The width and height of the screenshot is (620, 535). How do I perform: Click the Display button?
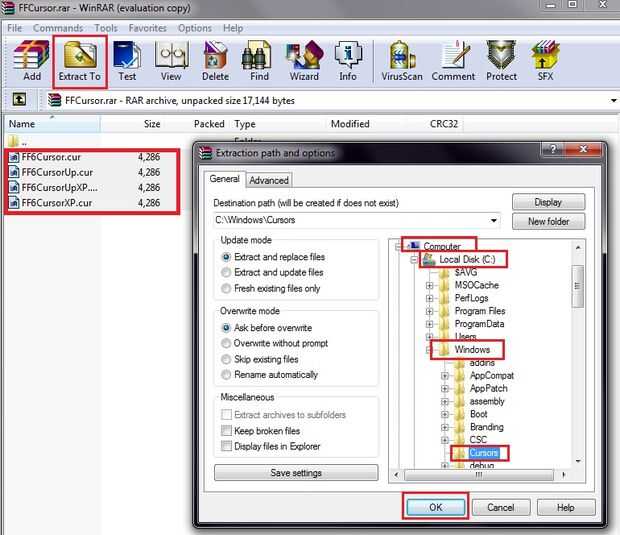[x=548, y=202]
